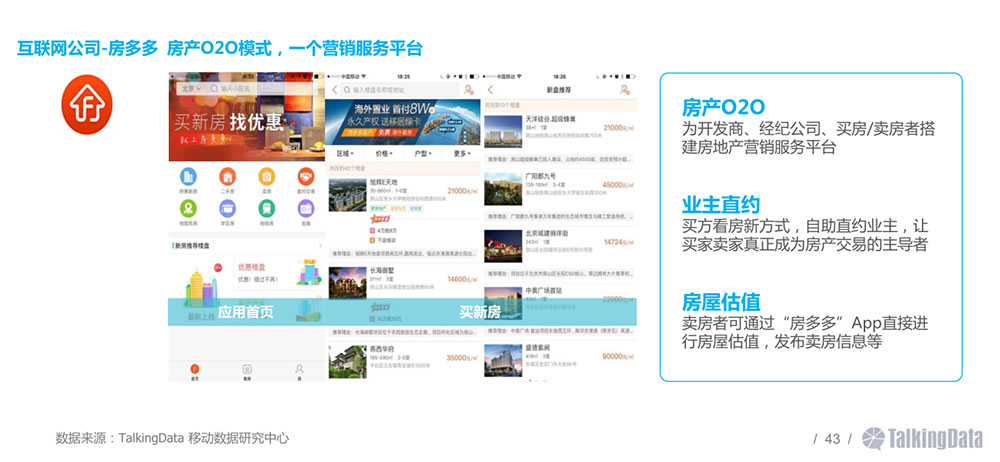Click the 新盘推荐 screen title
The height and width of the screenshot is (462, 1000).
point(559,90)
